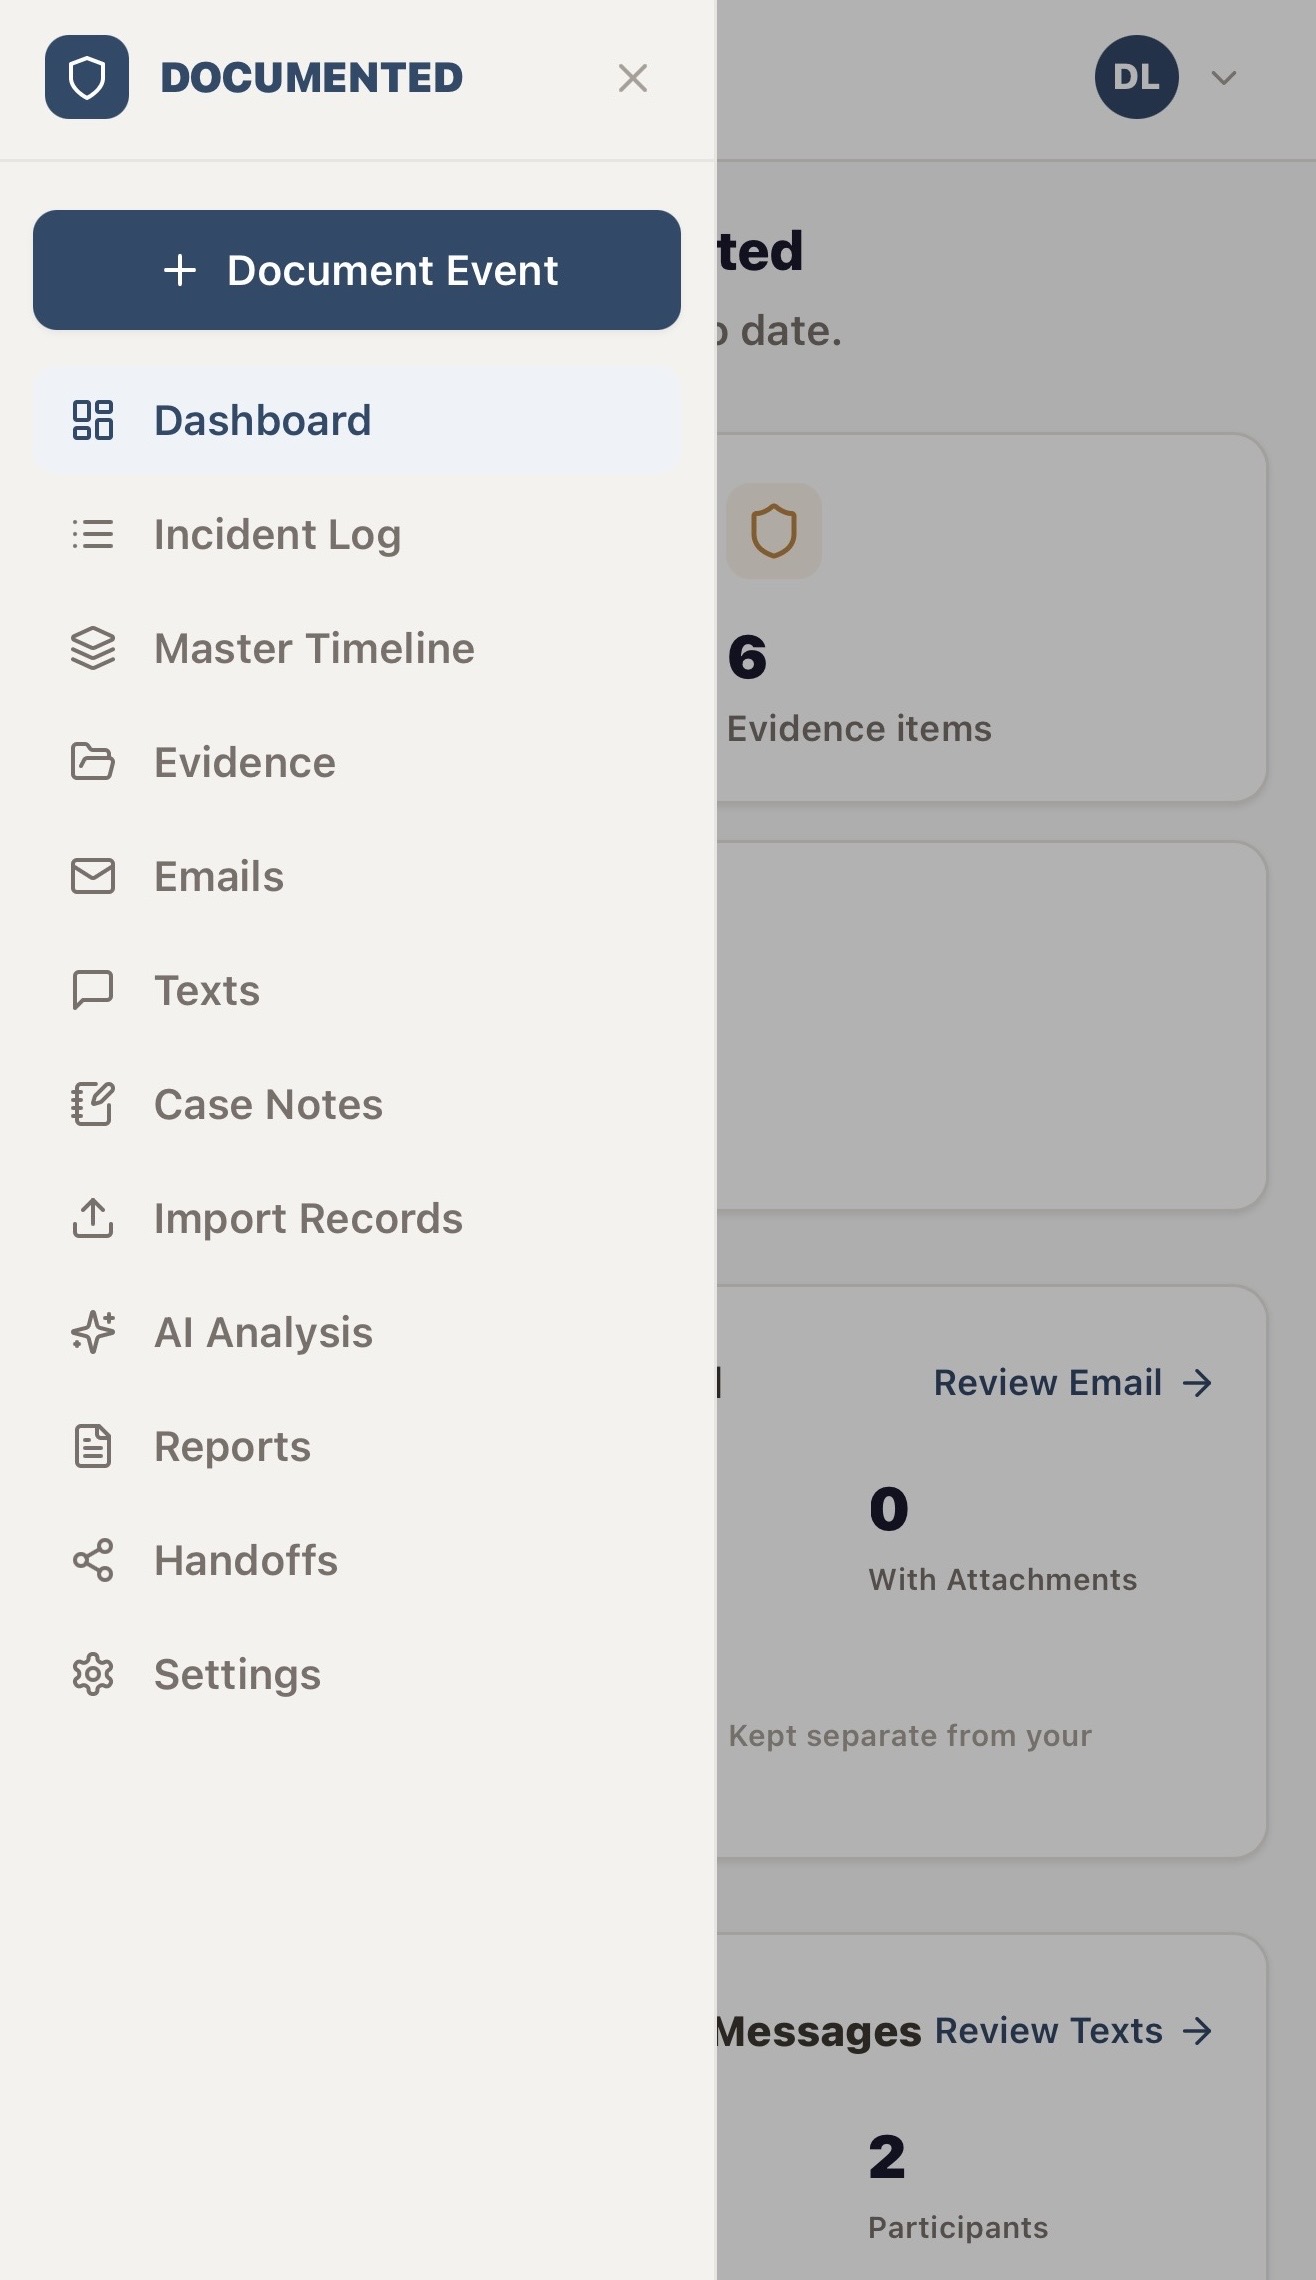This screenshot has height=2280, width=1316.
Task: Click the 'With Attachments' label
Action: (x=1003, y=1579)
